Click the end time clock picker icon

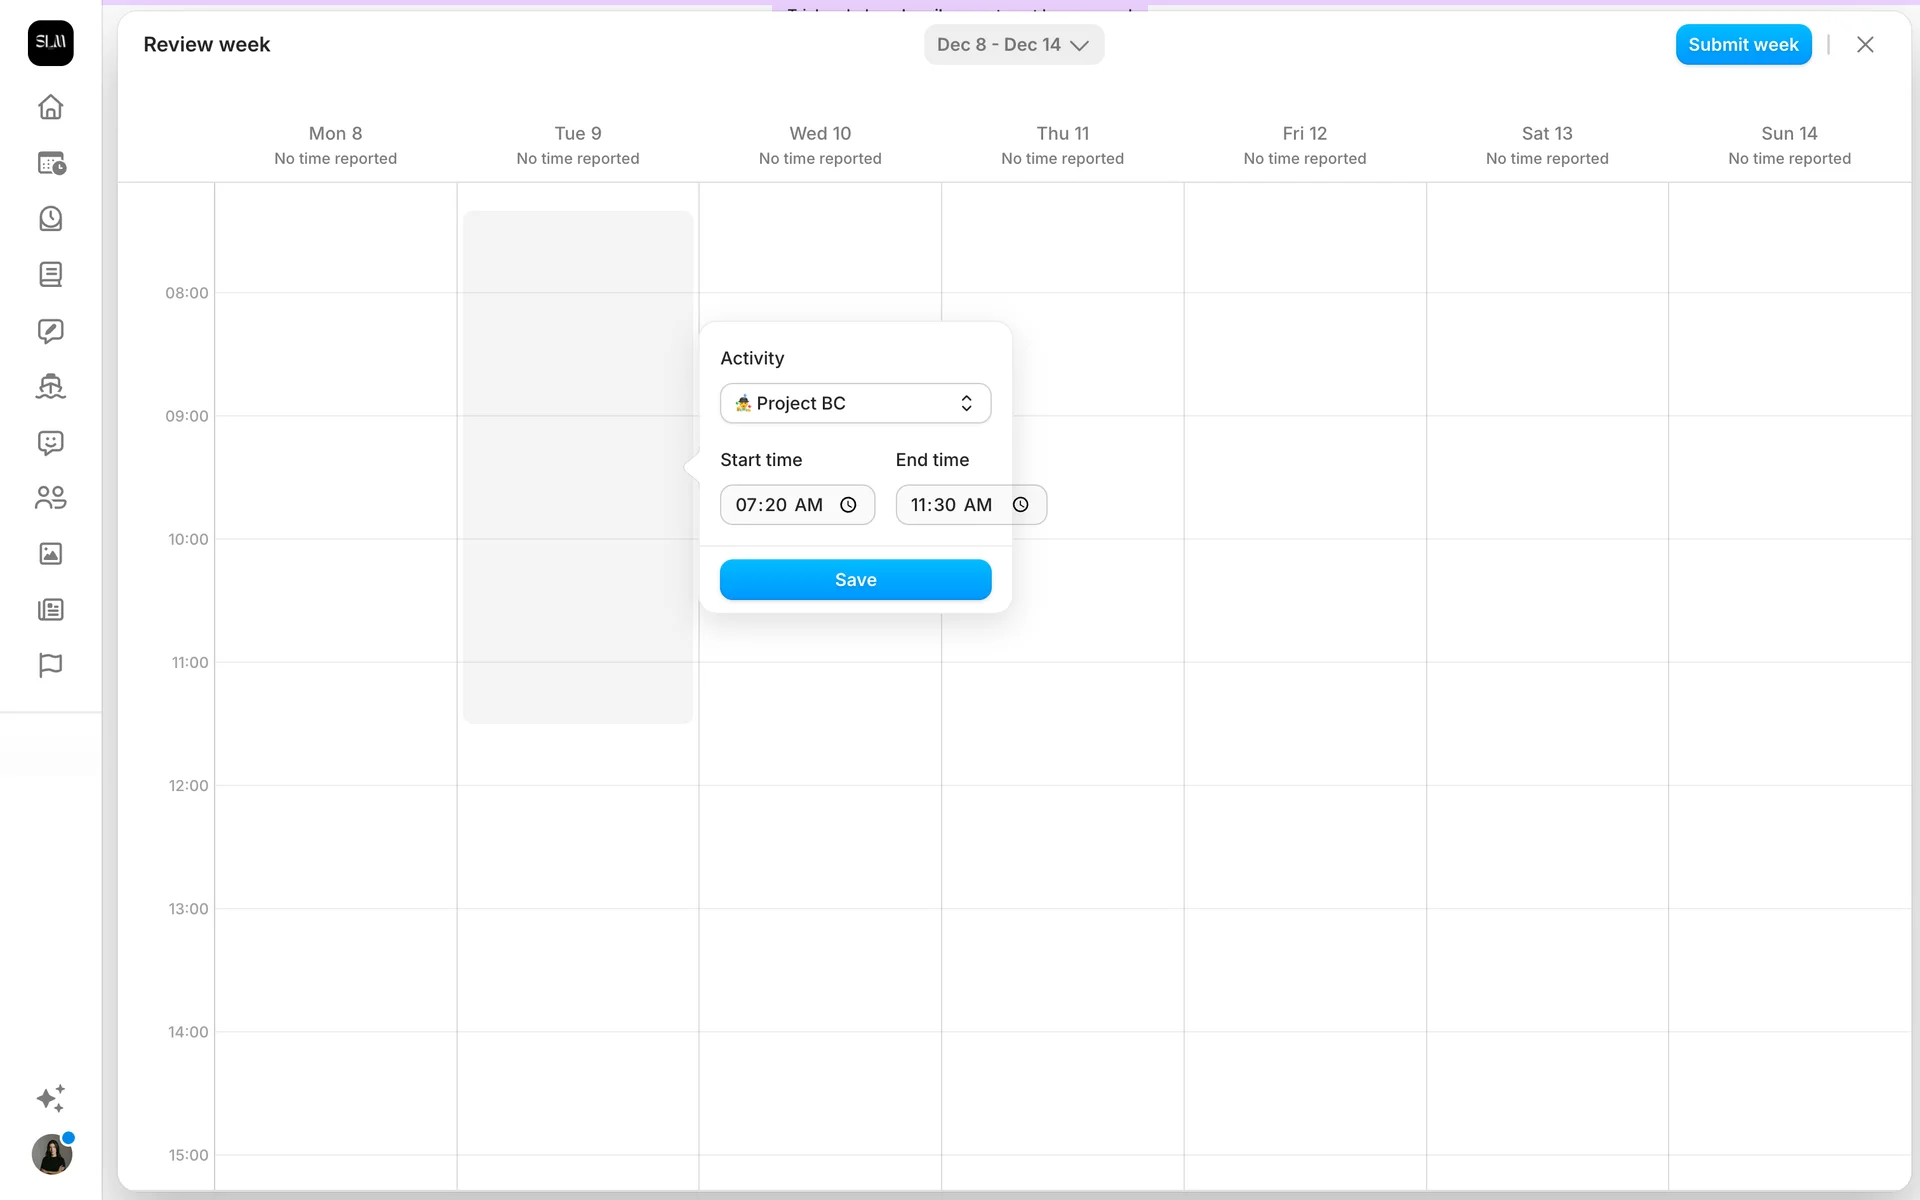pyautogui.click(x=1020, y=505)
